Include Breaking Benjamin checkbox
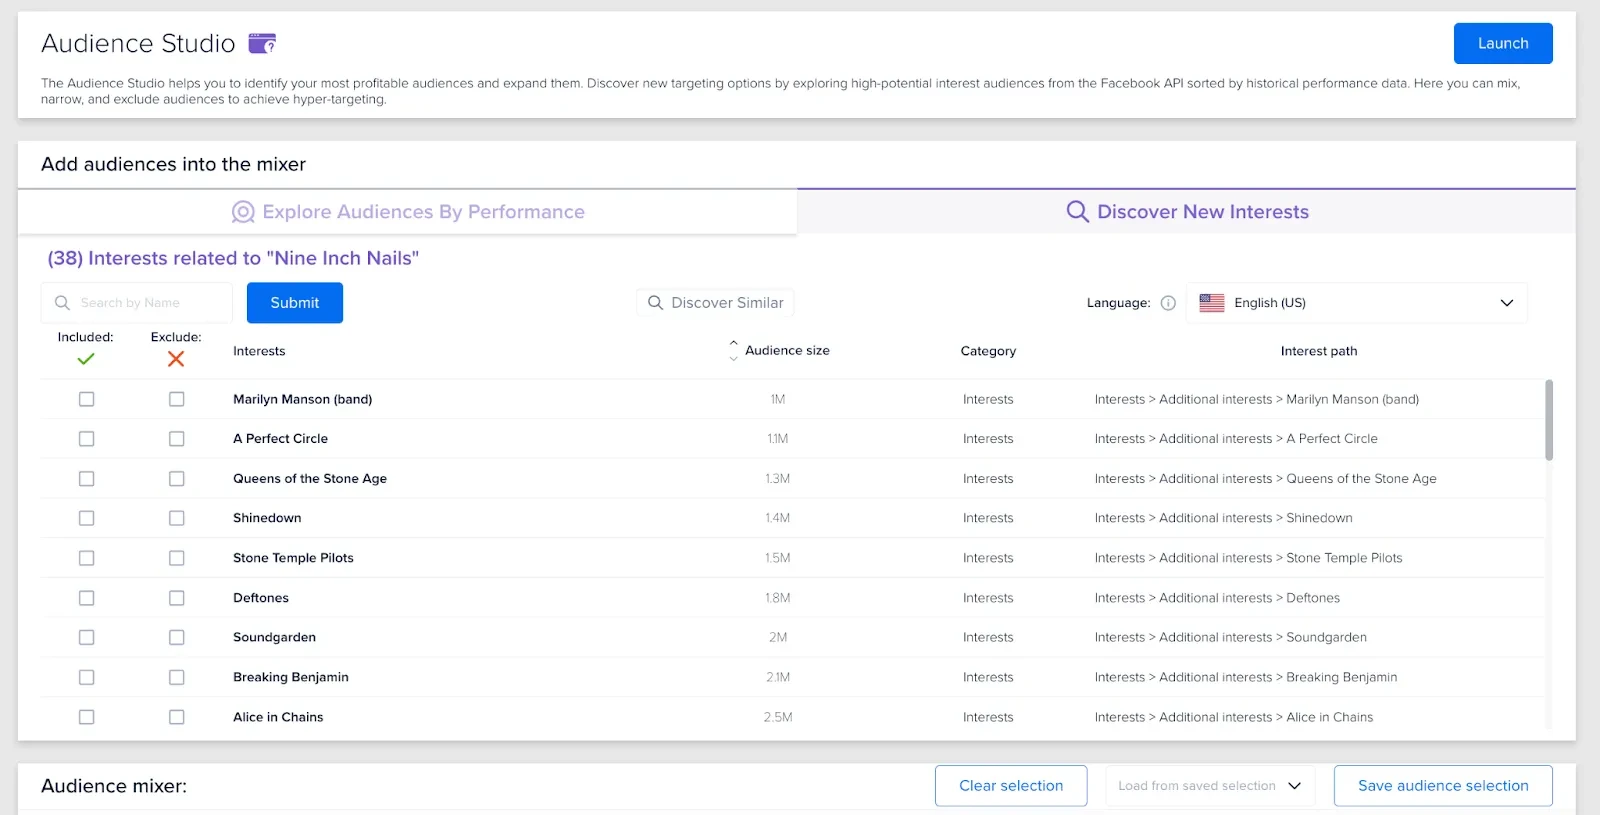 coord(87,677)
